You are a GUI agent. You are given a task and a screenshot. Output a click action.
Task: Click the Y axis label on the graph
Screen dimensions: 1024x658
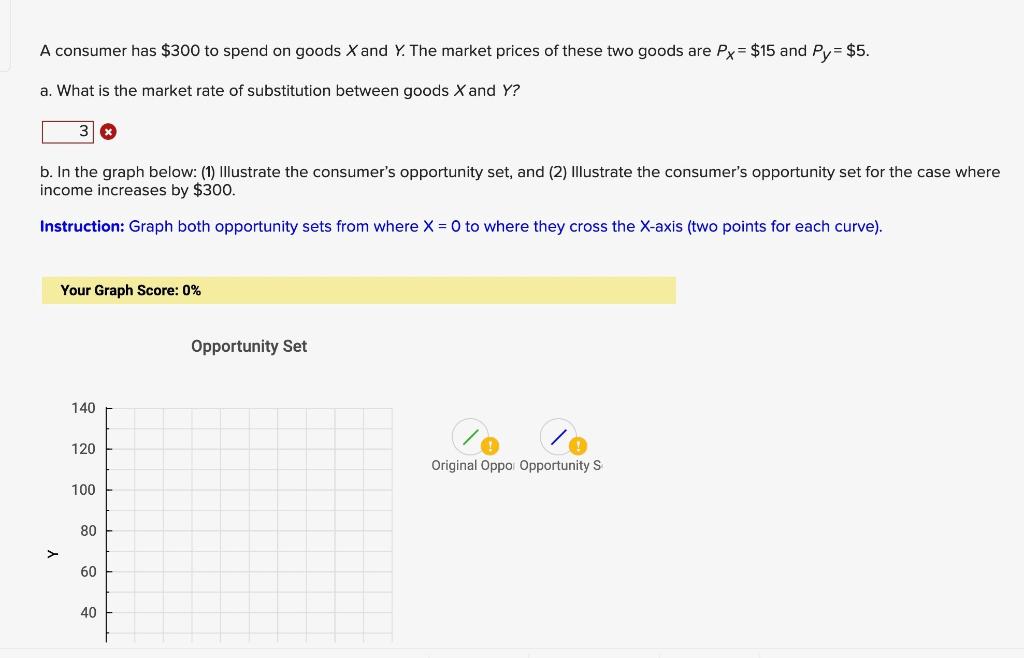pyautogui.click(x=53, y=553)
